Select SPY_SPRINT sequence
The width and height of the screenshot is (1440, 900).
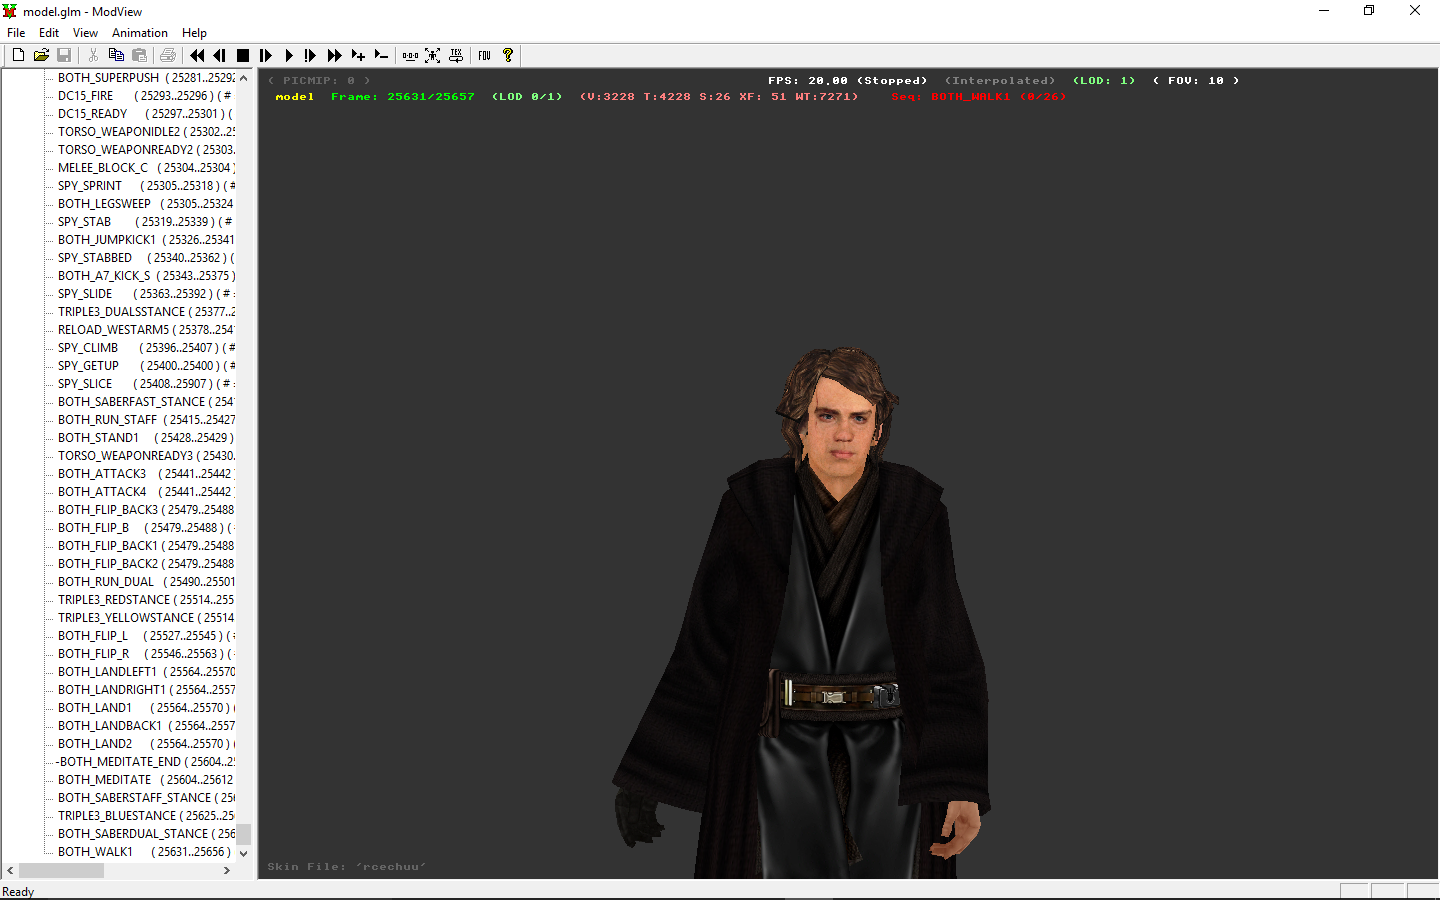coord(146,186)
